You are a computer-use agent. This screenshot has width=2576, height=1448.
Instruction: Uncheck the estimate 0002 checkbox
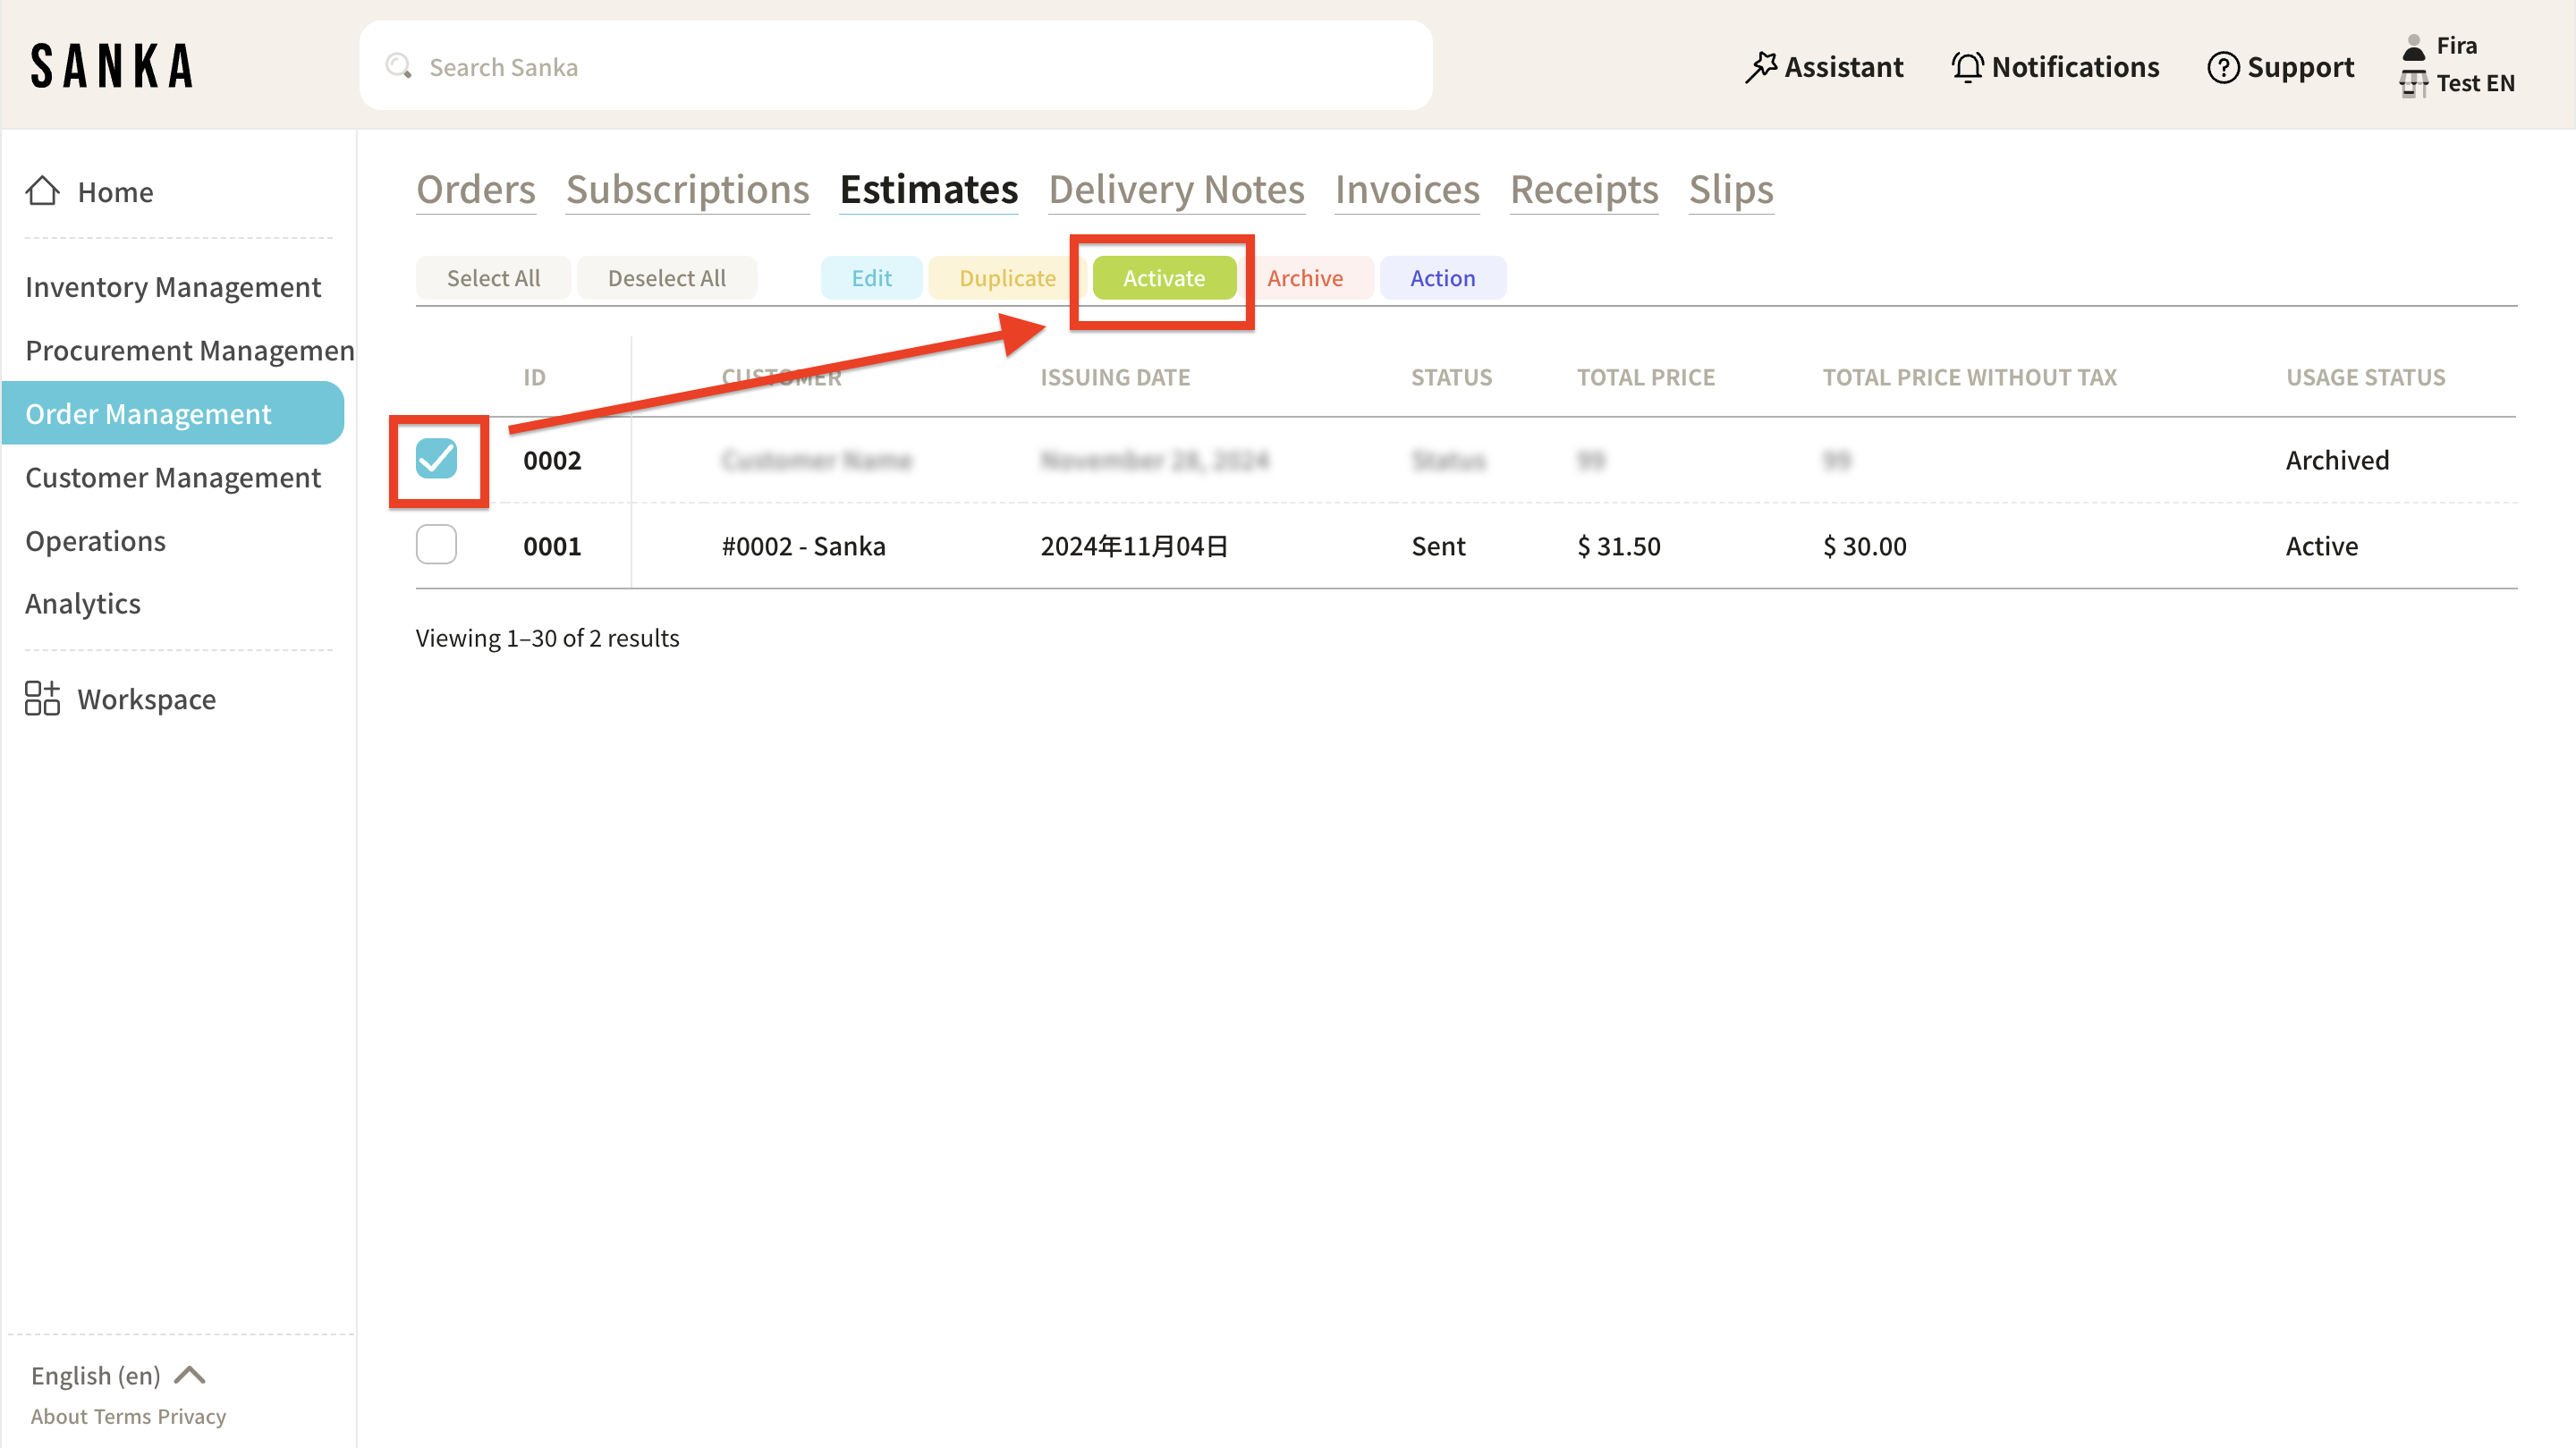(436, 459)
